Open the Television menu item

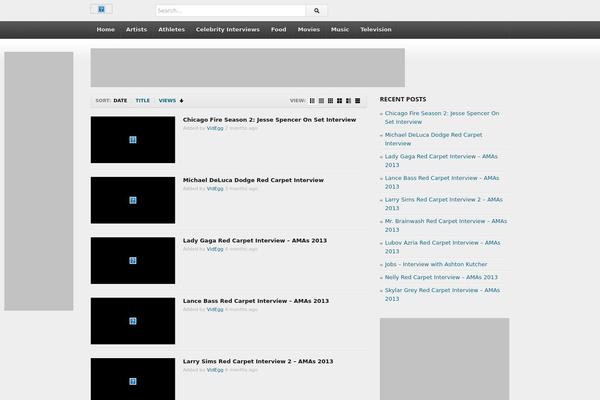coord(376,29)
